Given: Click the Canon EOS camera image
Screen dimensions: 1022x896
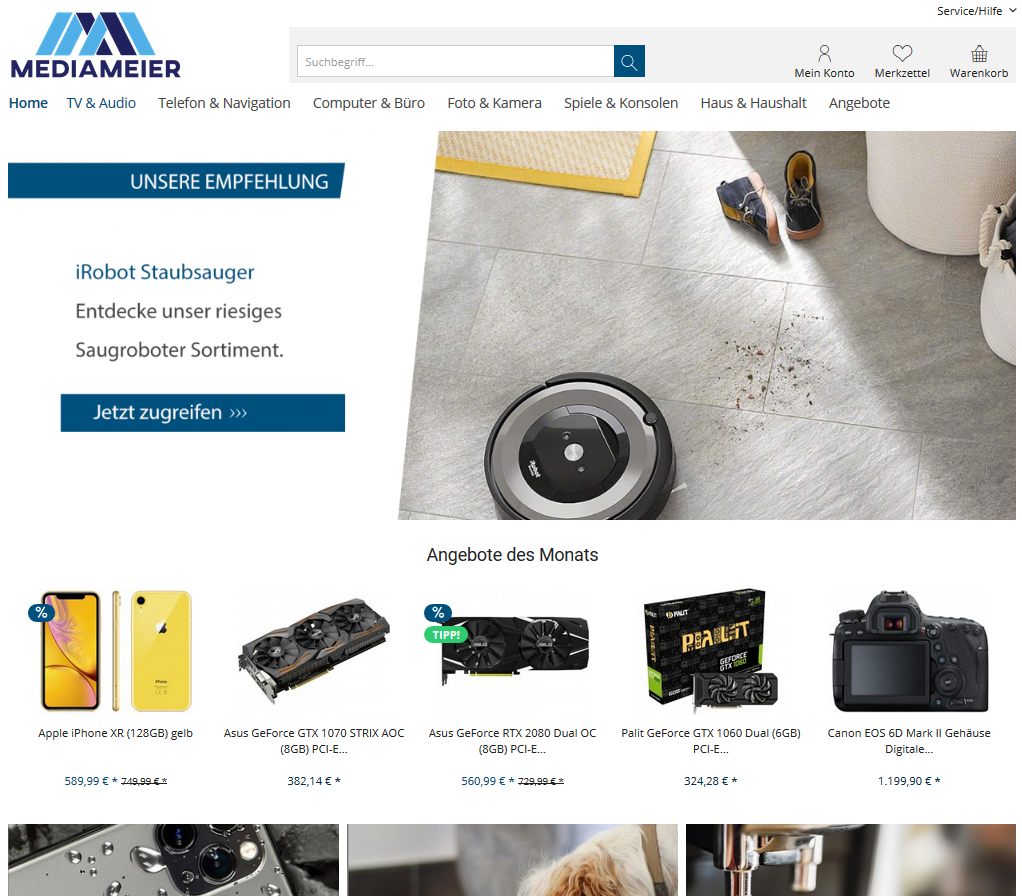Looking at the screenshot, I should (909, 650).
